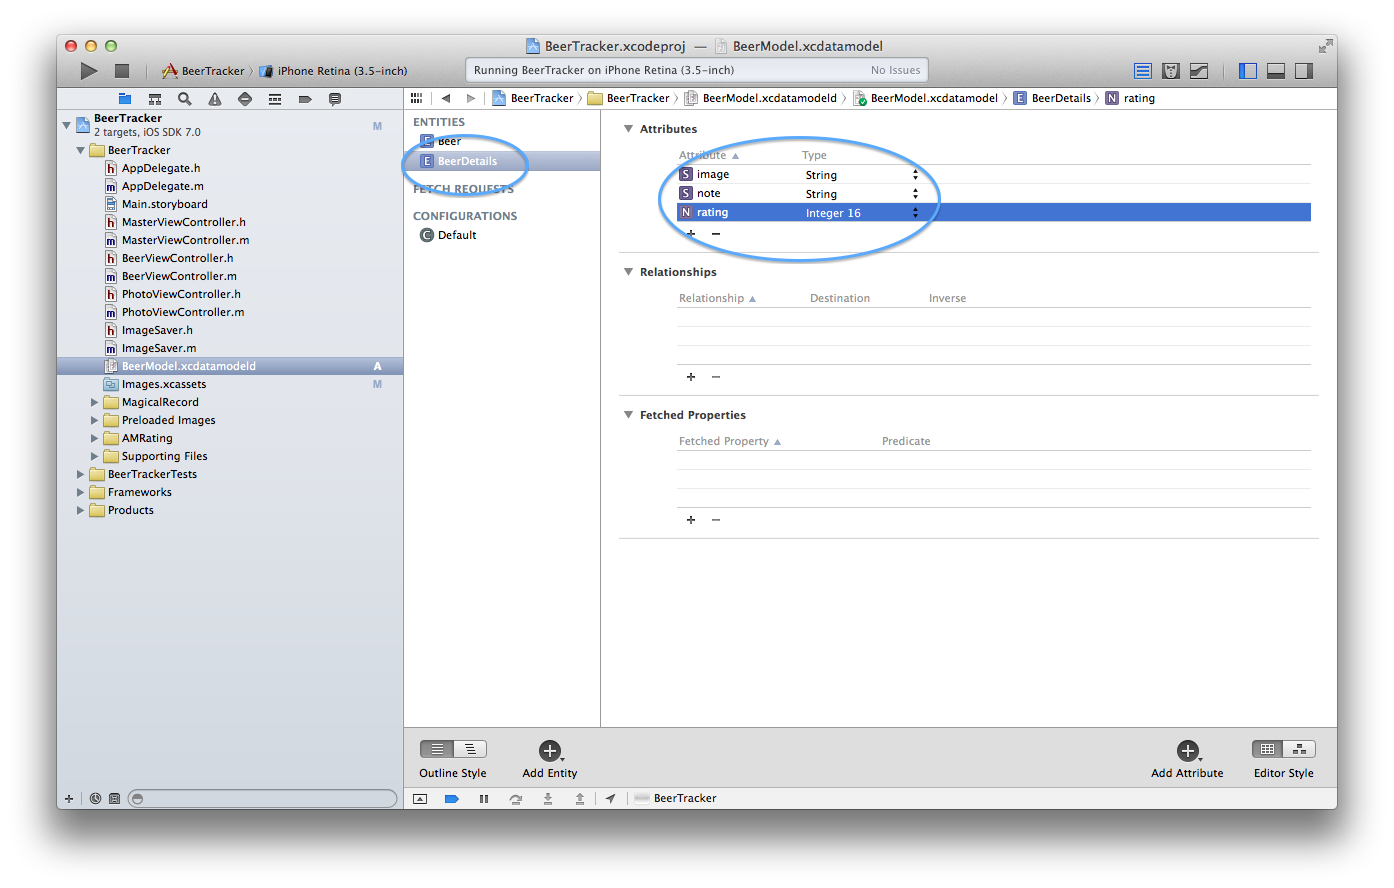The image size is (1394, 888).
Task: Step out in the debug bar
Action: pos(580,799)
